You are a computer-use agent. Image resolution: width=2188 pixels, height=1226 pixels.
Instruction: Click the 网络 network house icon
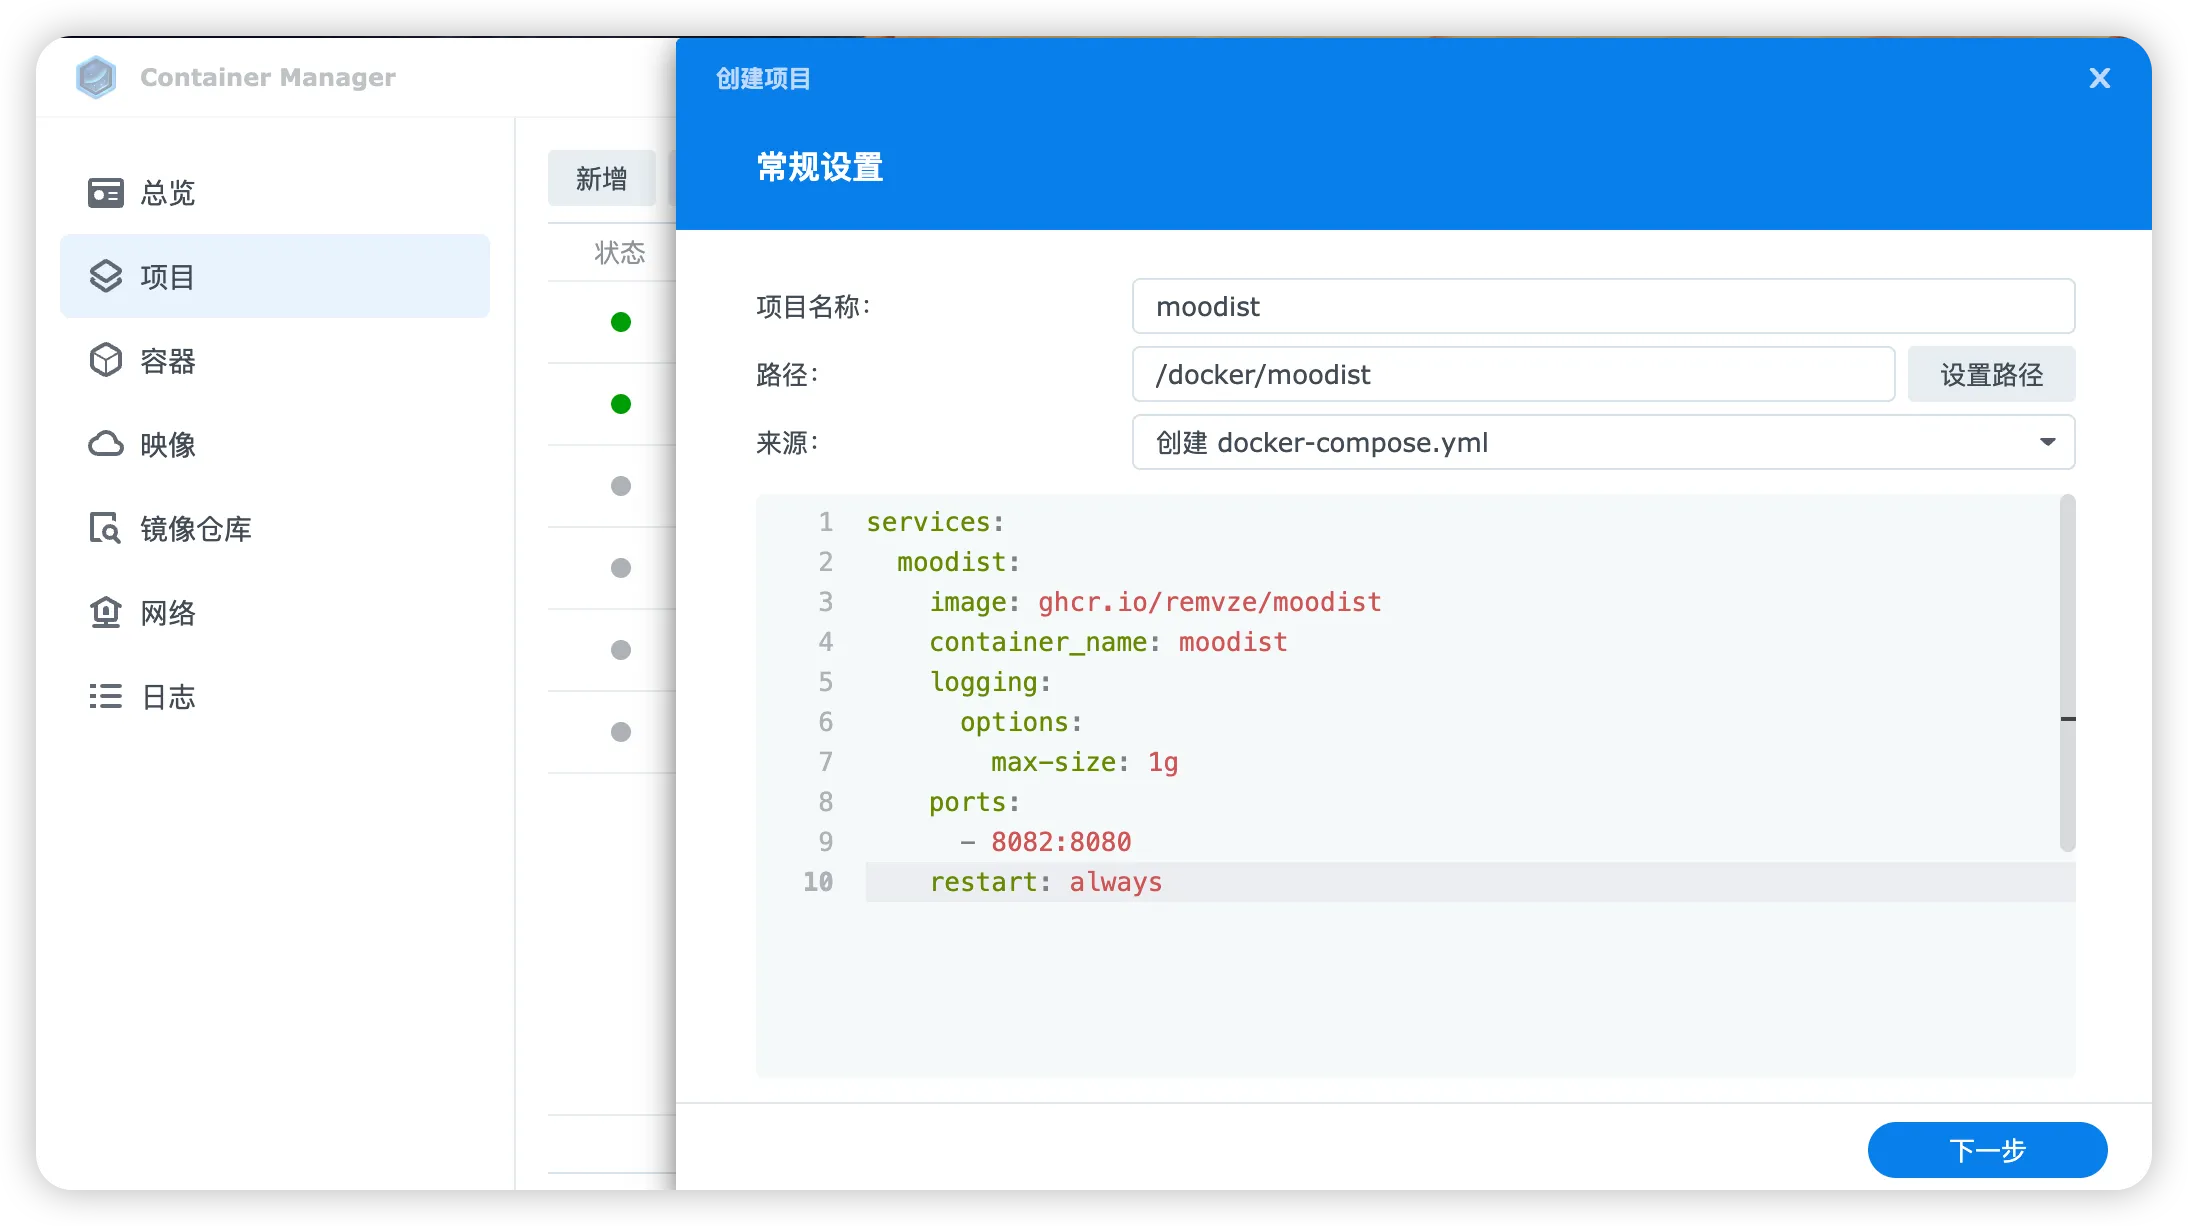106,612
